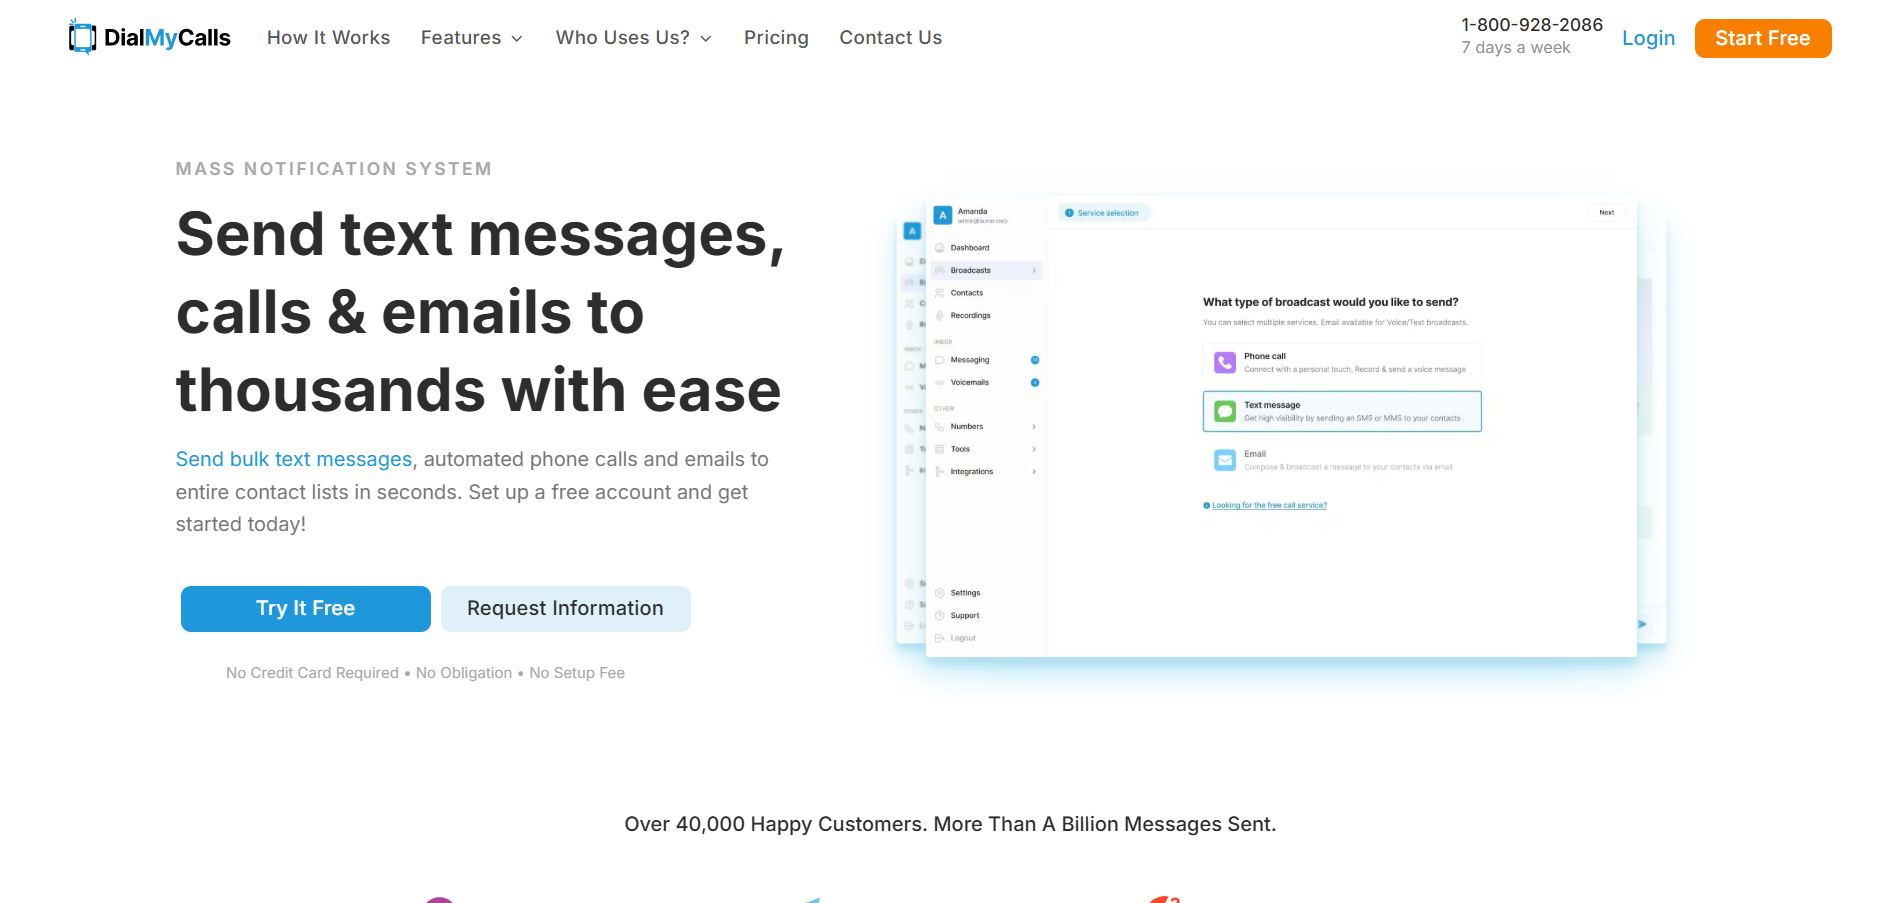This screenshot has height=903, width=1890.
Task: Click the Next button in the dashboard
Action: 1606,212
